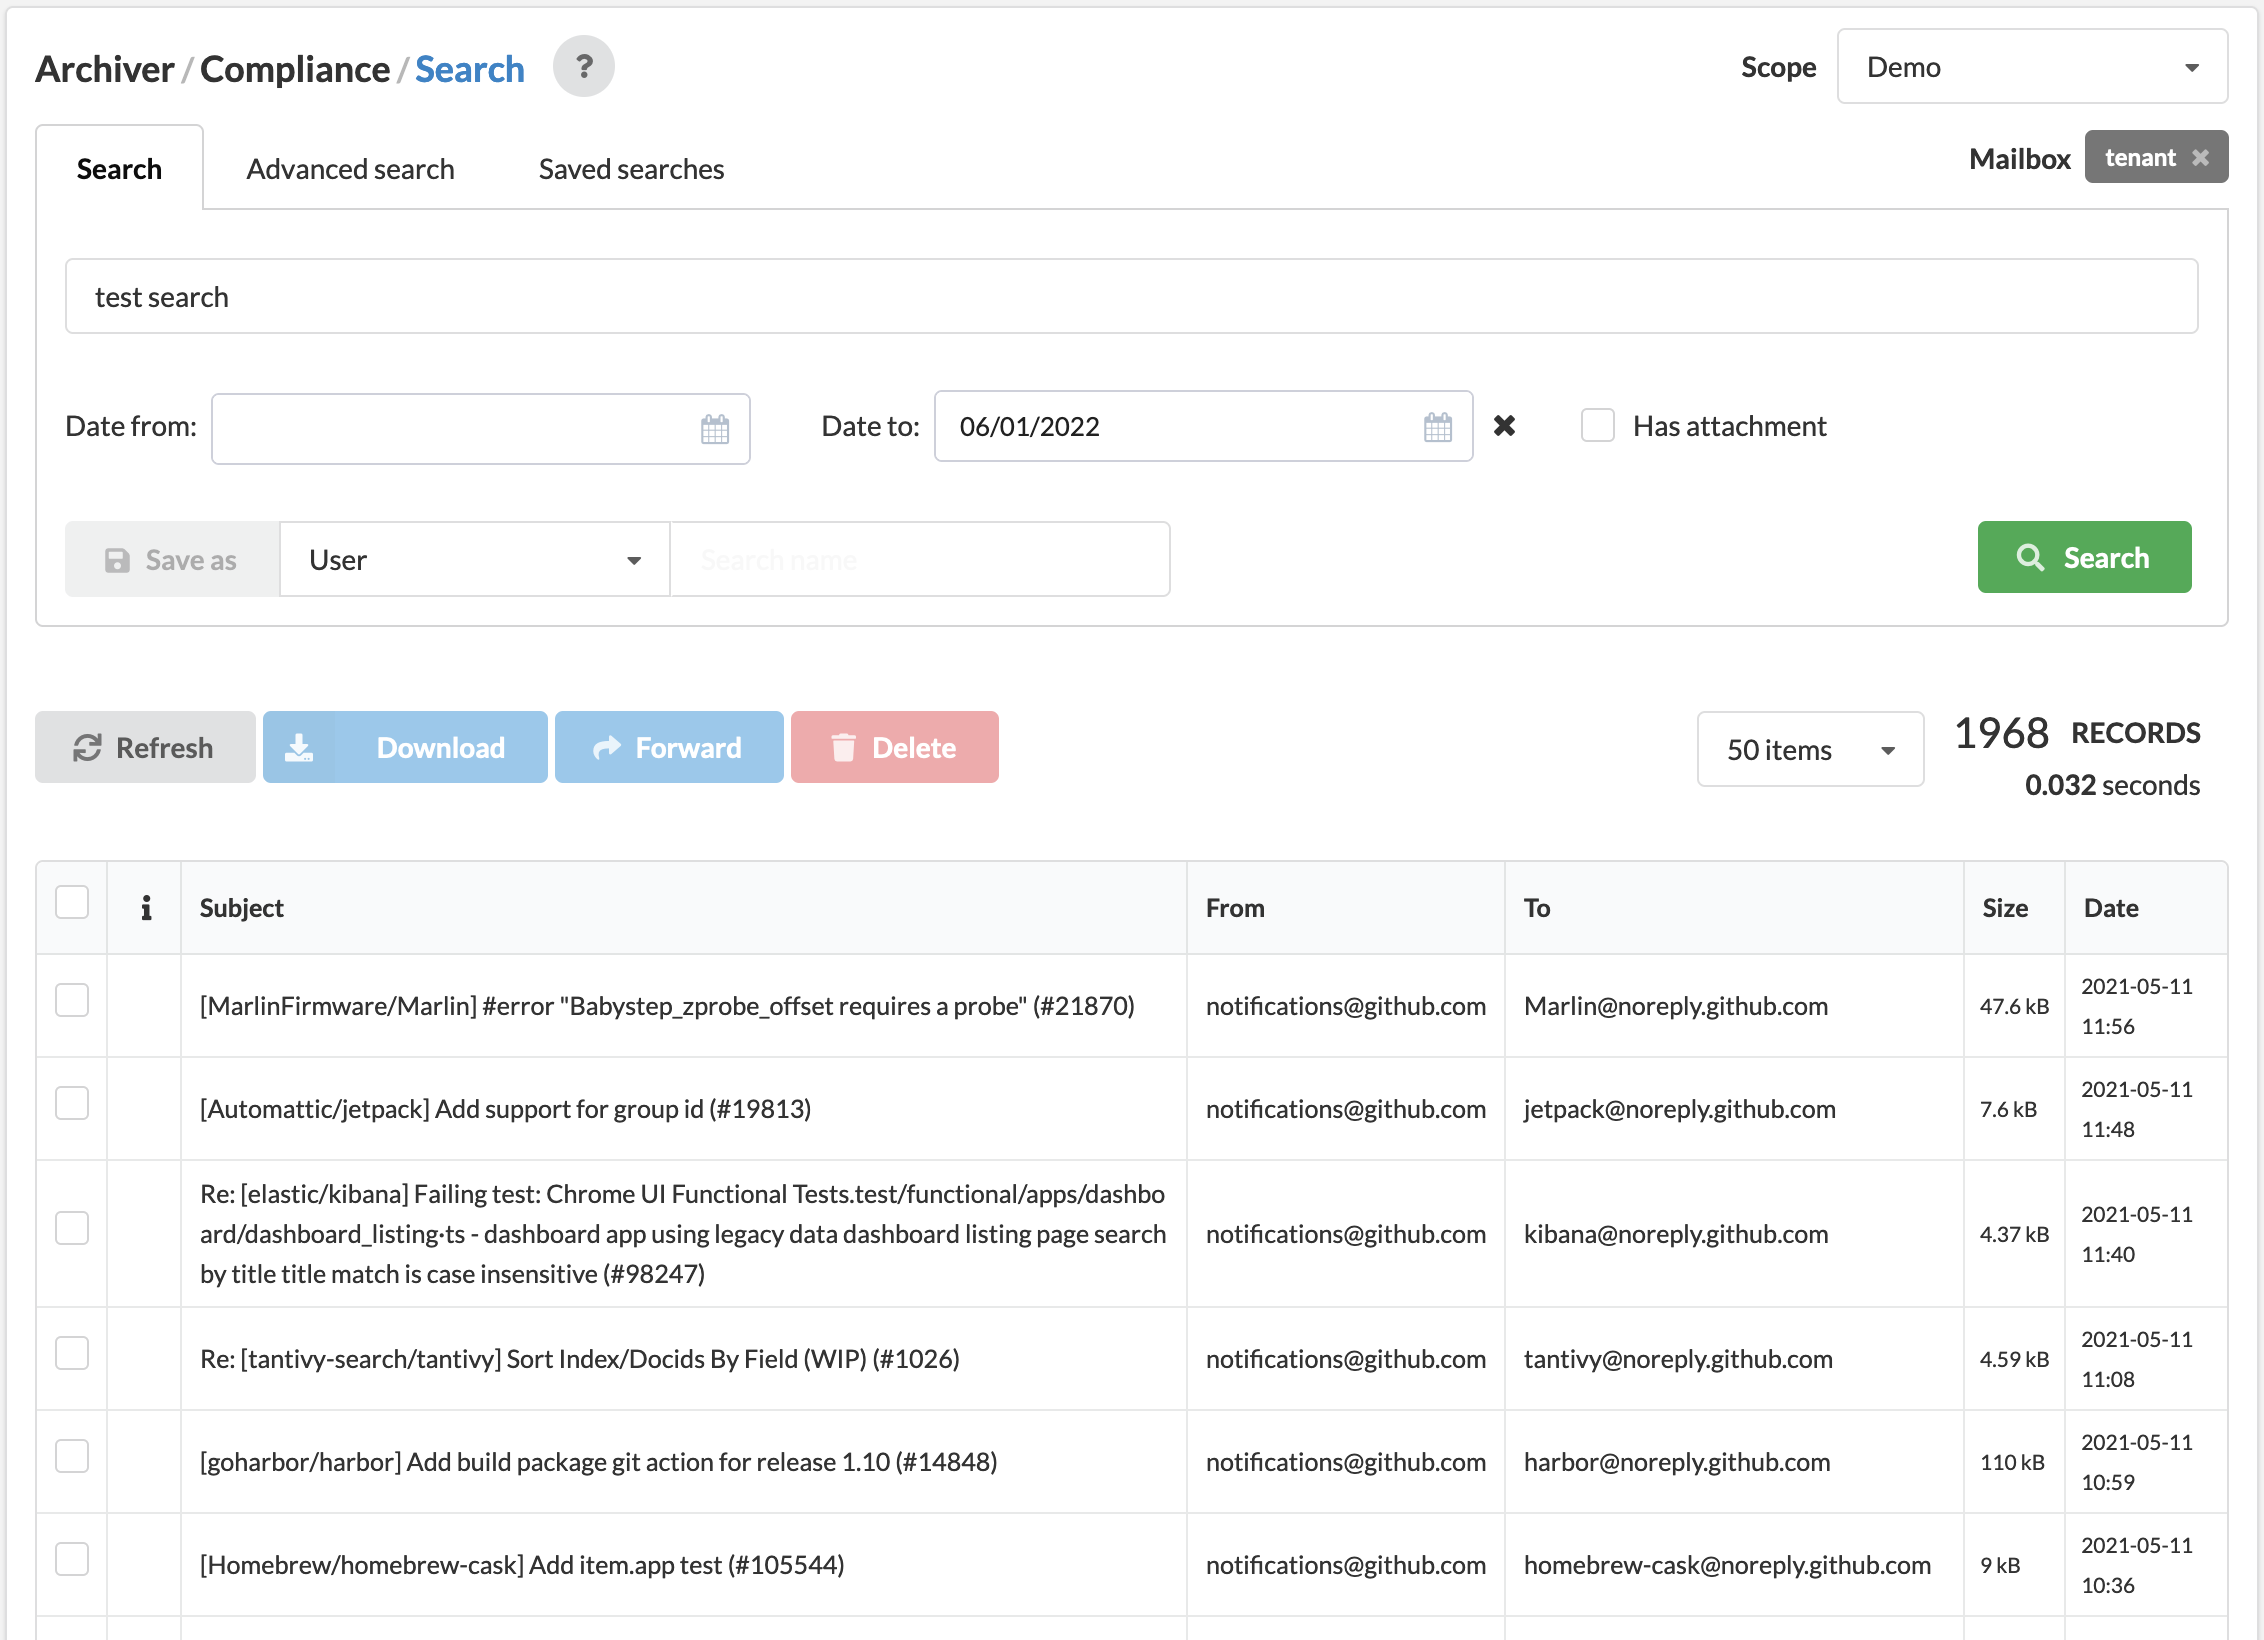Image resolution: width=2264 pixels, height=1640 pixels.
Task: Open the help question mark icon
Action: [x=584, y=67]
